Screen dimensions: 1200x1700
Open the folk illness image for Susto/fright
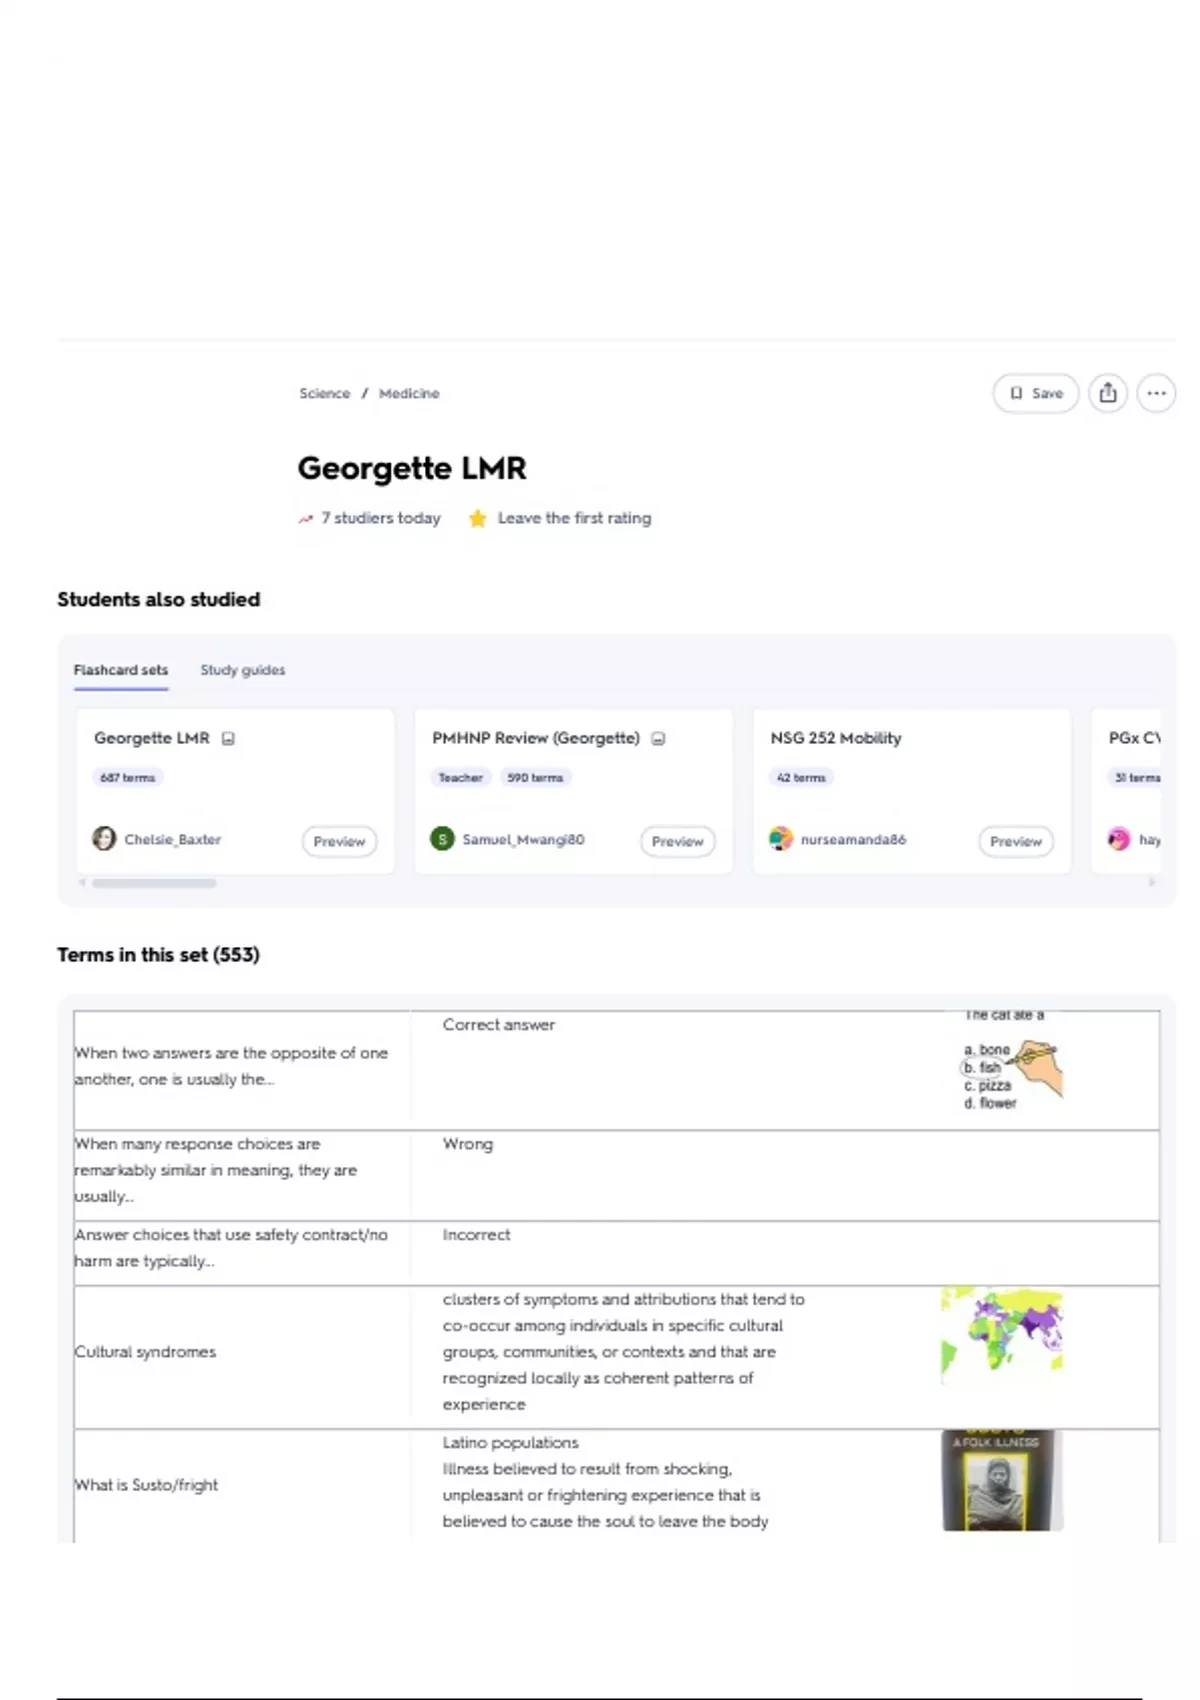pos(1001,1480)
